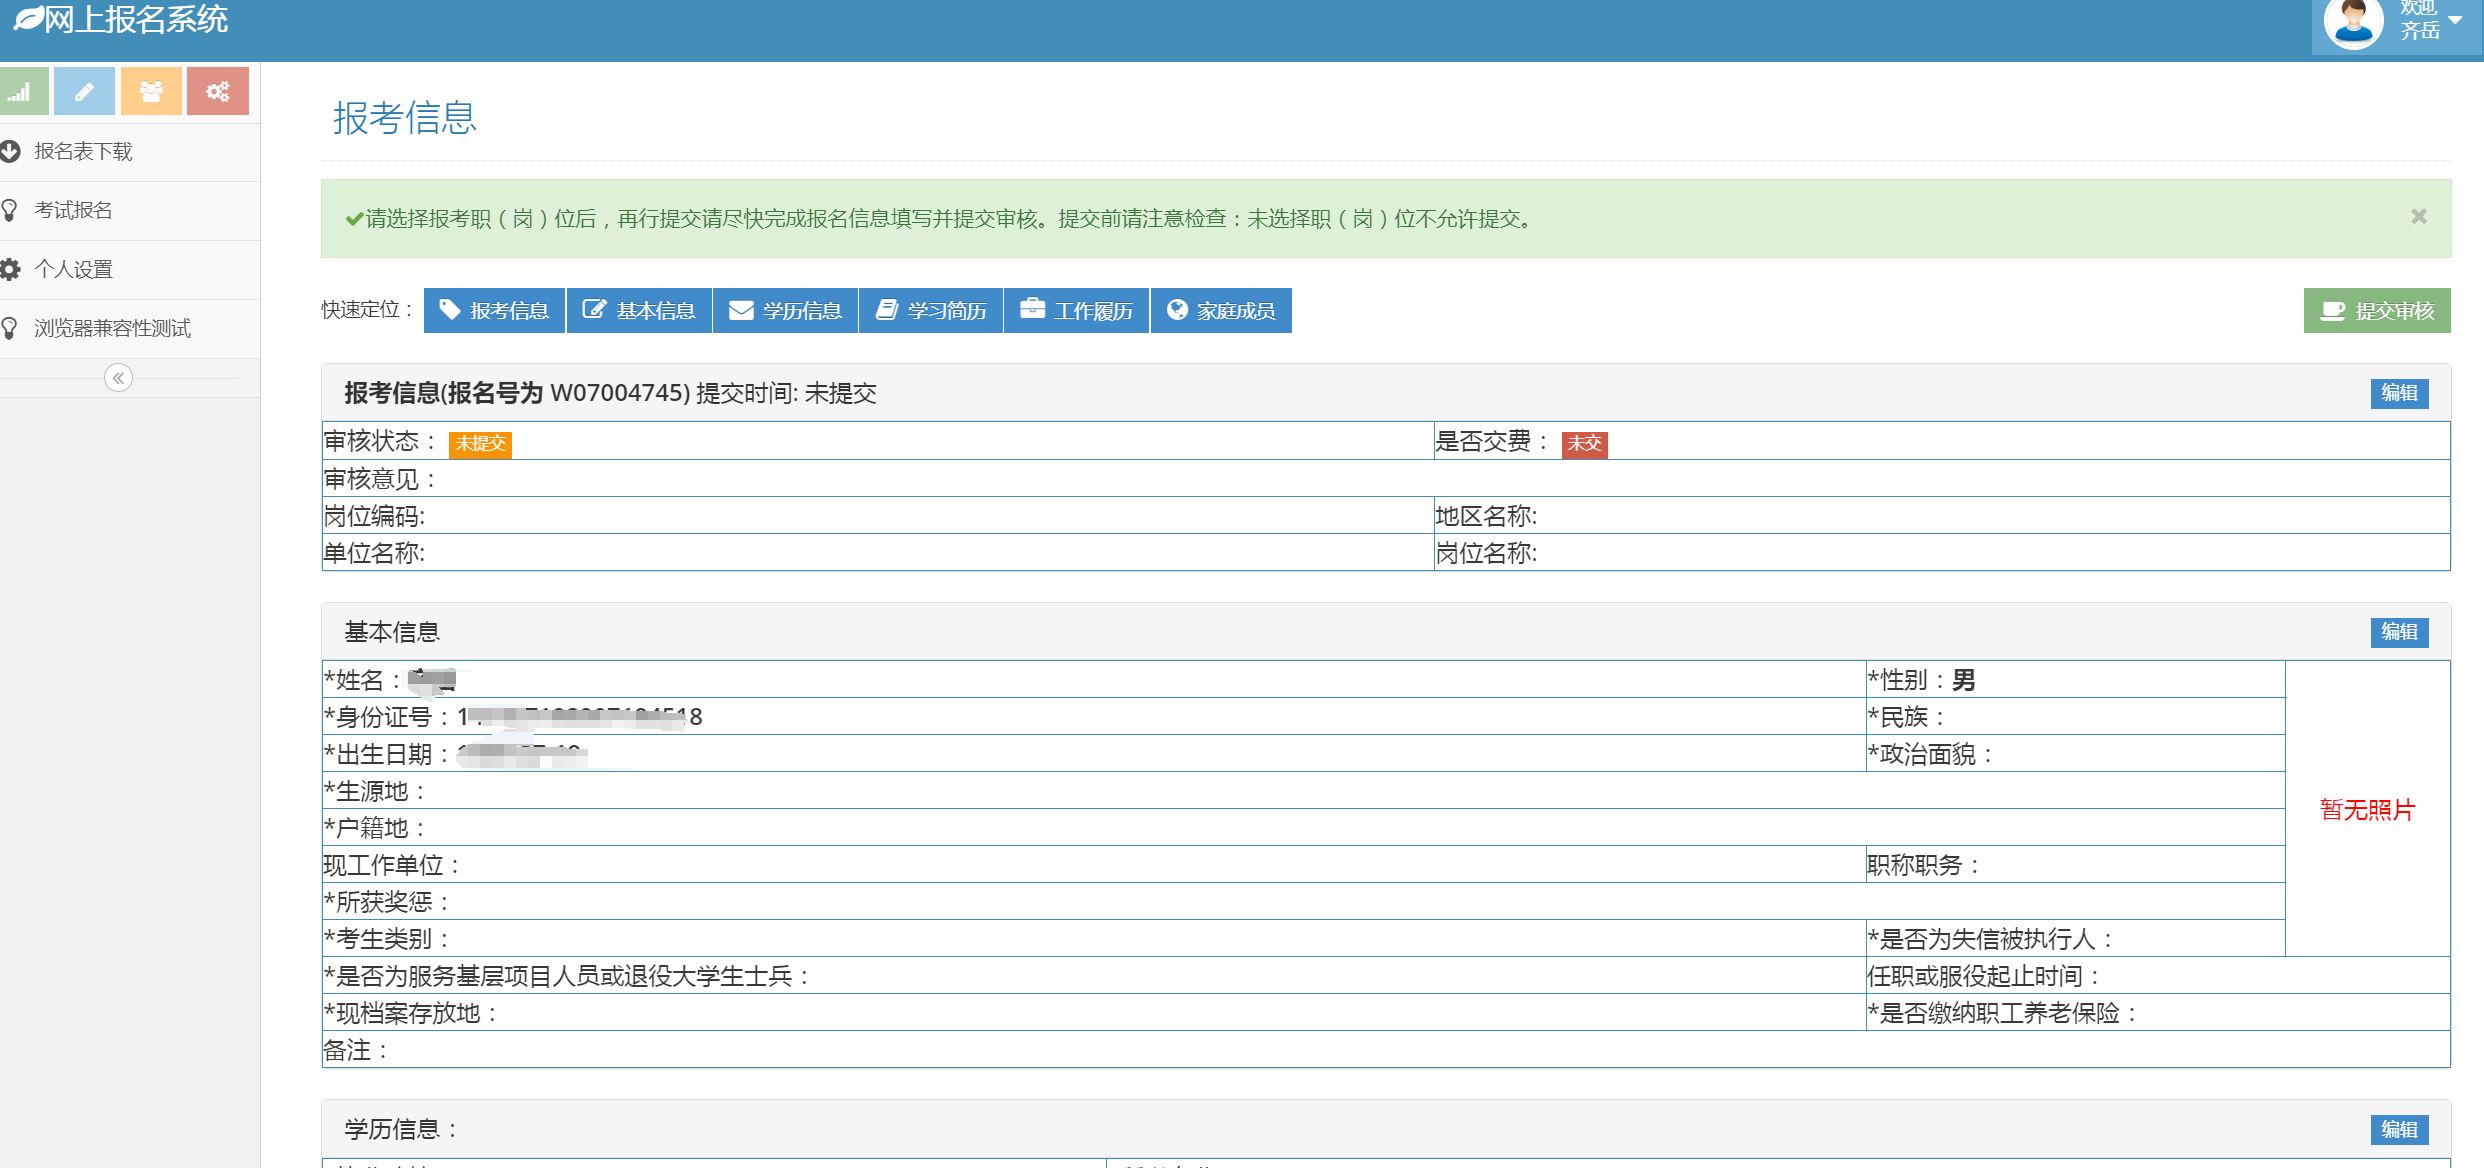Dismiss the green notice with X

[x=2418, y=217]
